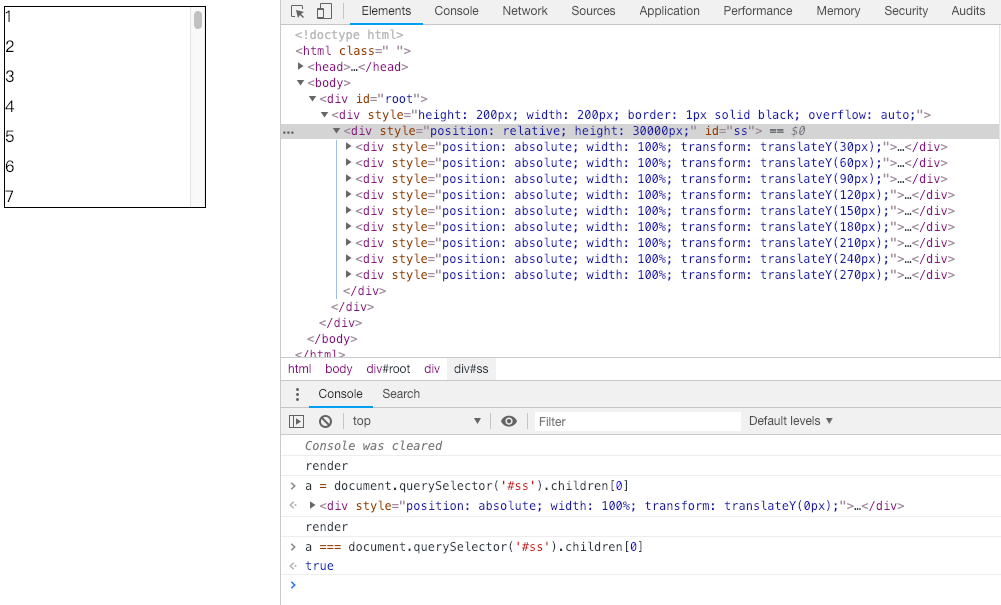The height and width of the screenshot is (605, 1001).
Task: Click the console prompt input line
Action: (x=645, y=585)
